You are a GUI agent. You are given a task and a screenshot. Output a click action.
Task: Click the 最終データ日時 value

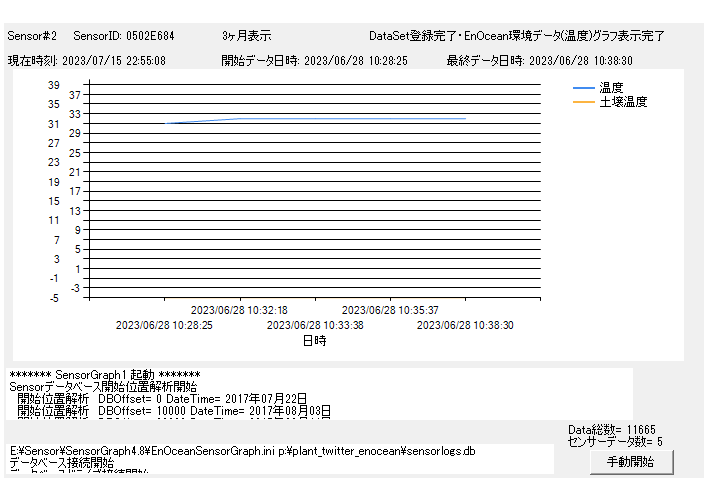click(580, 61)
